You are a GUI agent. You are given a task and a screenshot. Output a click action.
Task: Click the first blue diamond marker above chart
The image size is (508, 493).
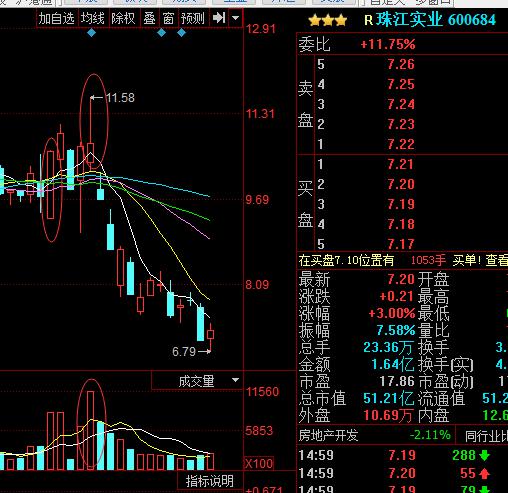click(91, 33)
